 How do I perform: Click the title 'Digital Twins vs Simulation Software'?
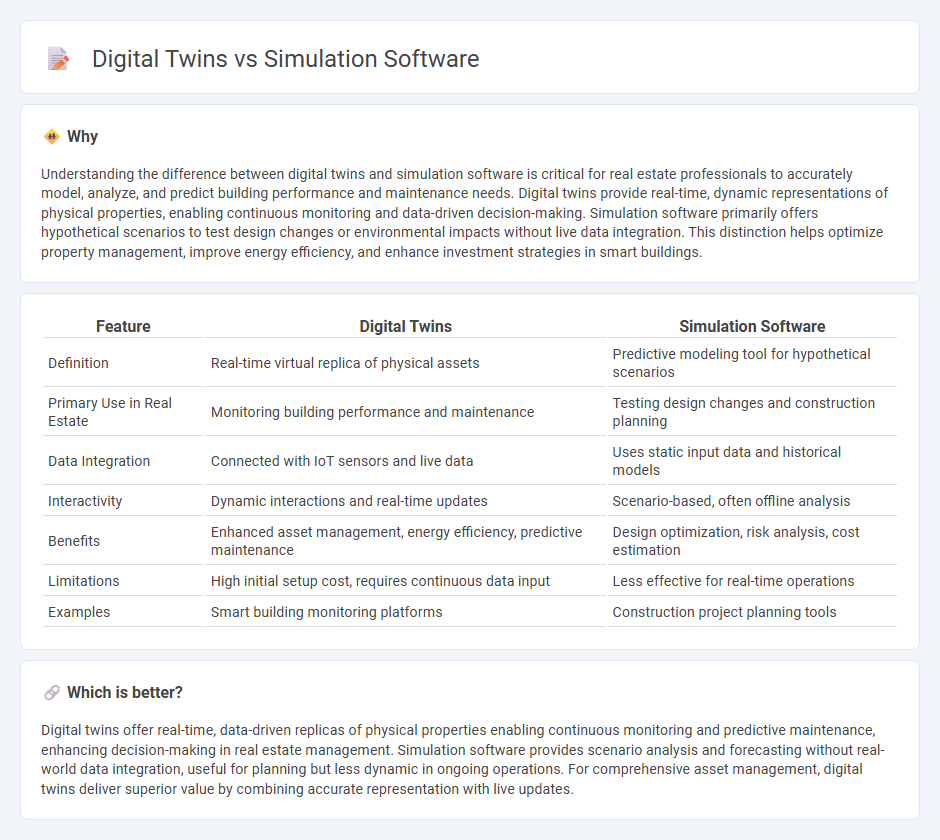click(285, 59)
